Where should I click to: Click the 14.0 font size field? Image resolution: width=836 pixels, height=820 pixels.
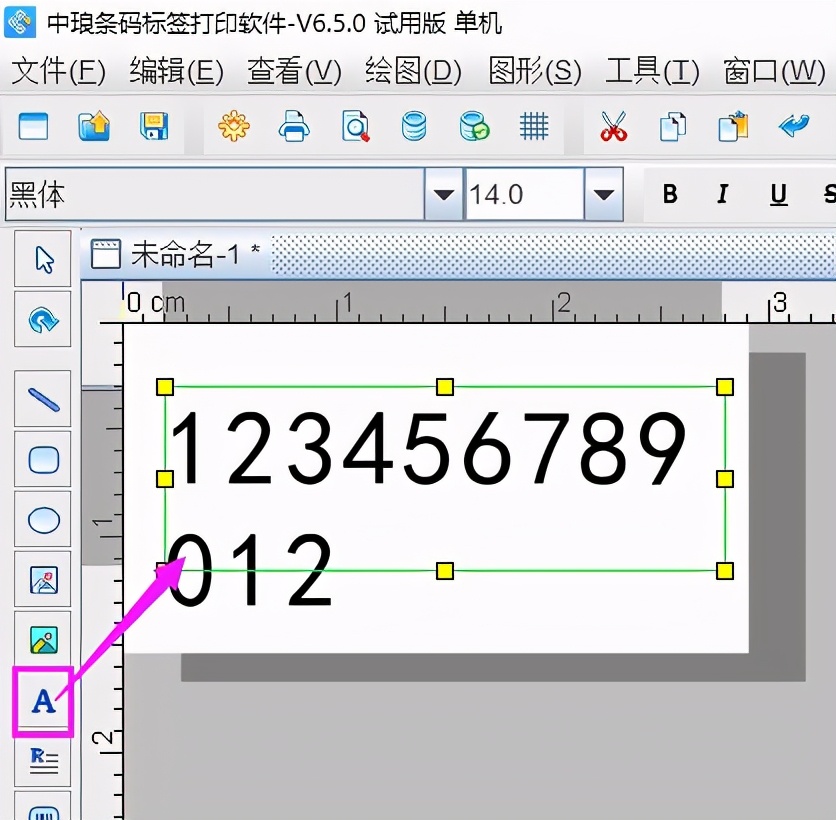[x=525, y=194]
